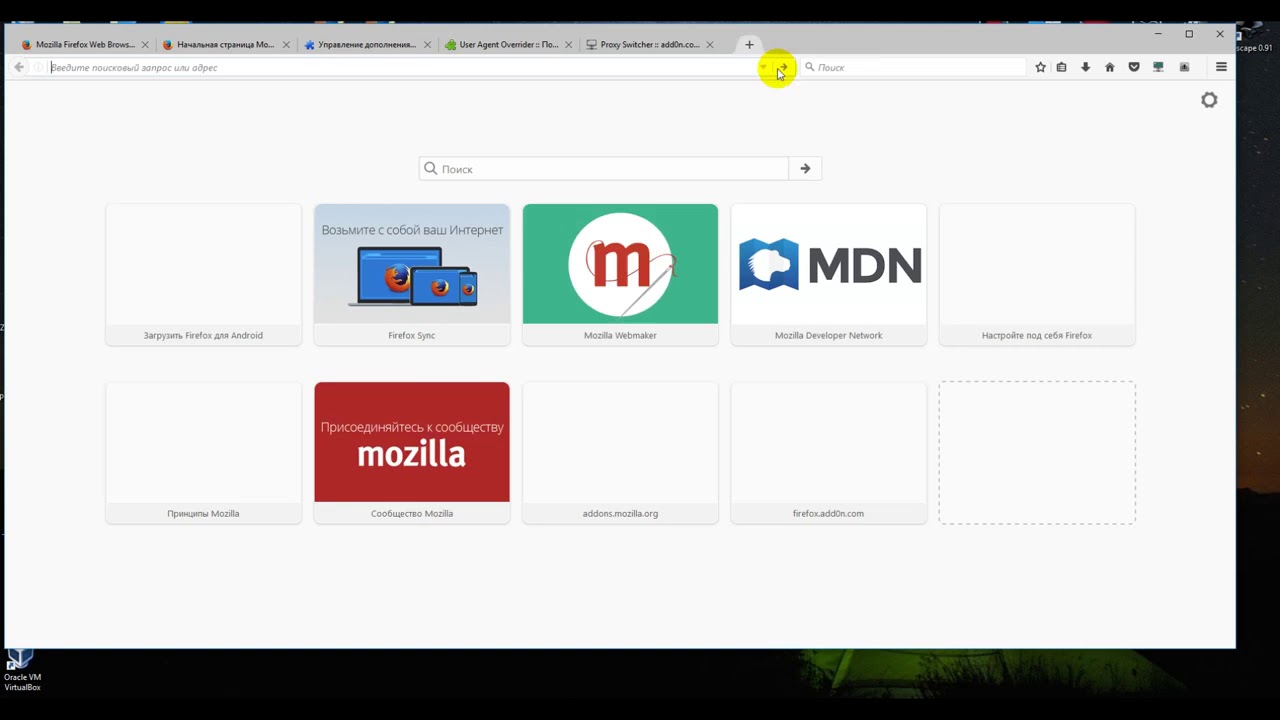Click the Proxy Switcher monitor icon

[x=1158, y=67]
